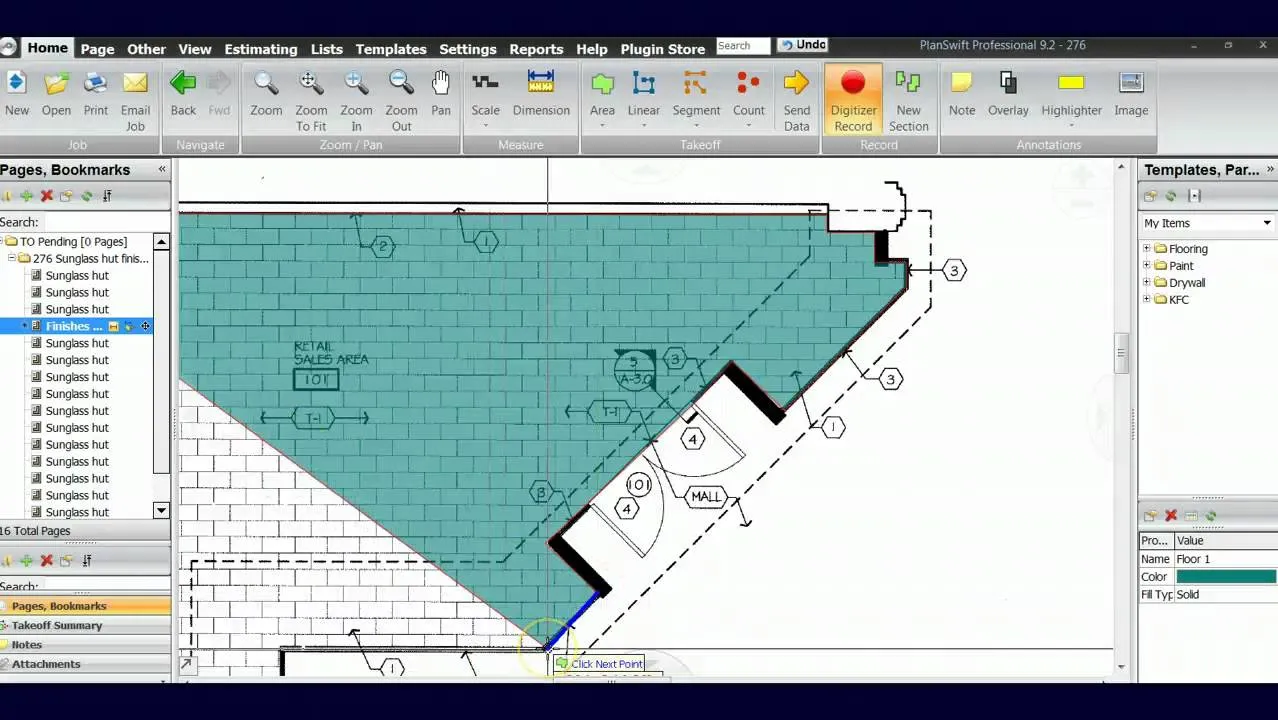Select the Dimension tool
The height and width of the screenshot is (720, 1278).
541,96
